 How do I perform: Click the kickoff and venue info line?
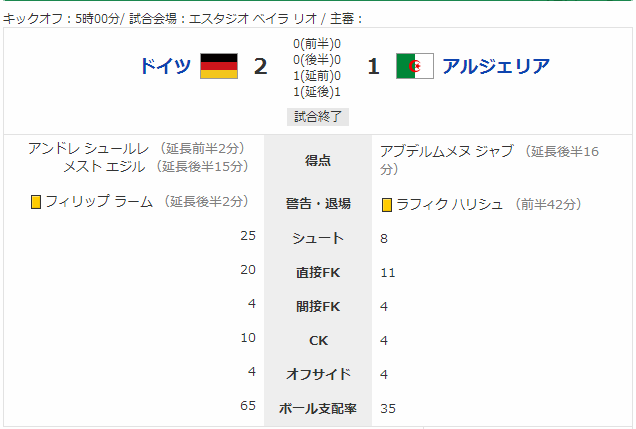coord(183,19)
